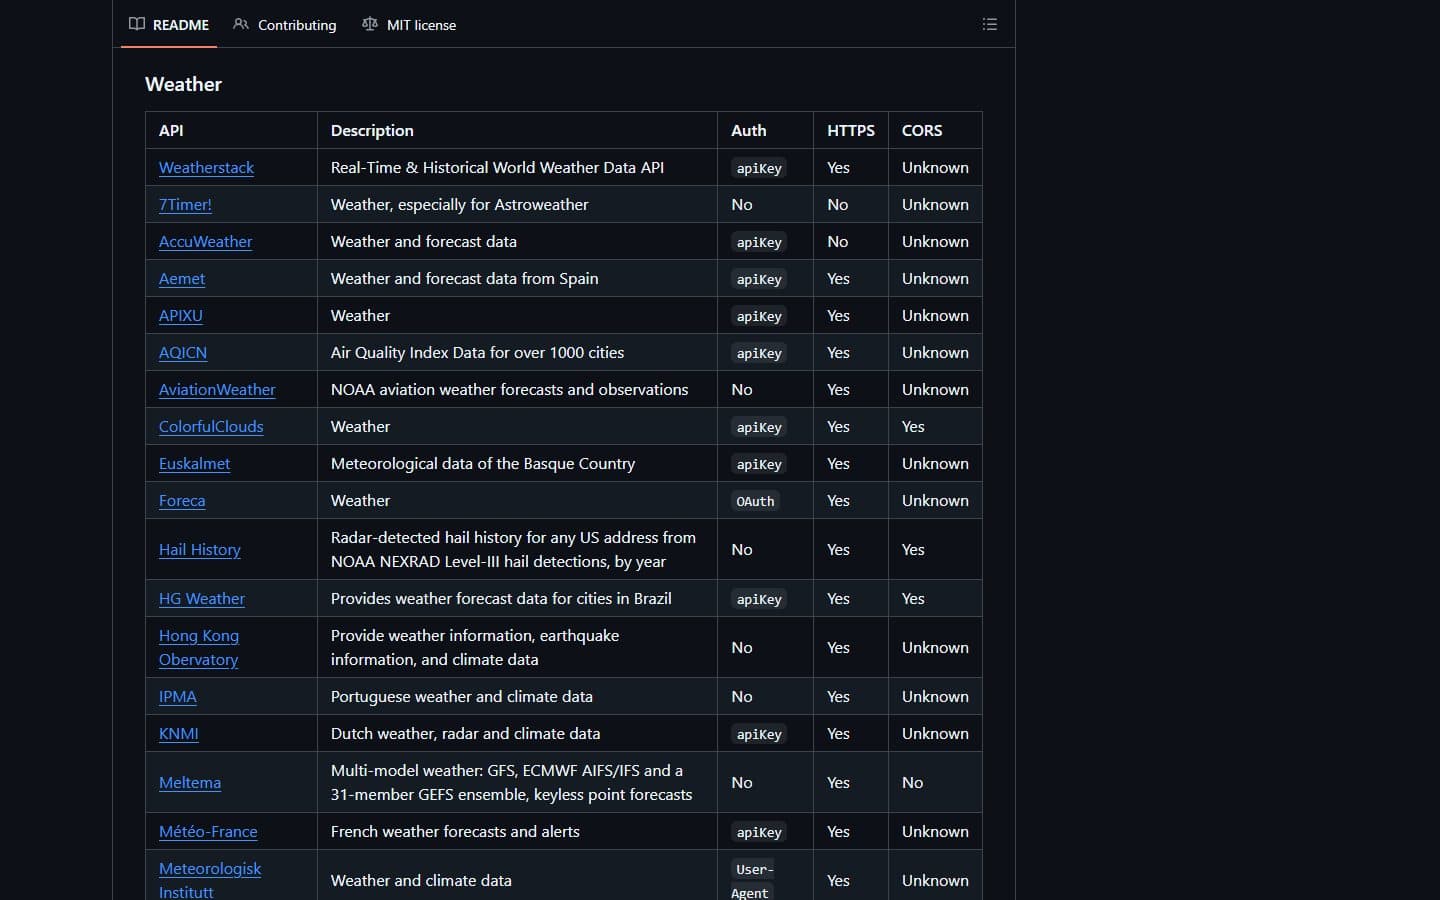The height and width of the screenshot is (900, 1440).
Task: Click the User-Agent auth value
Action: pos(753,881)
